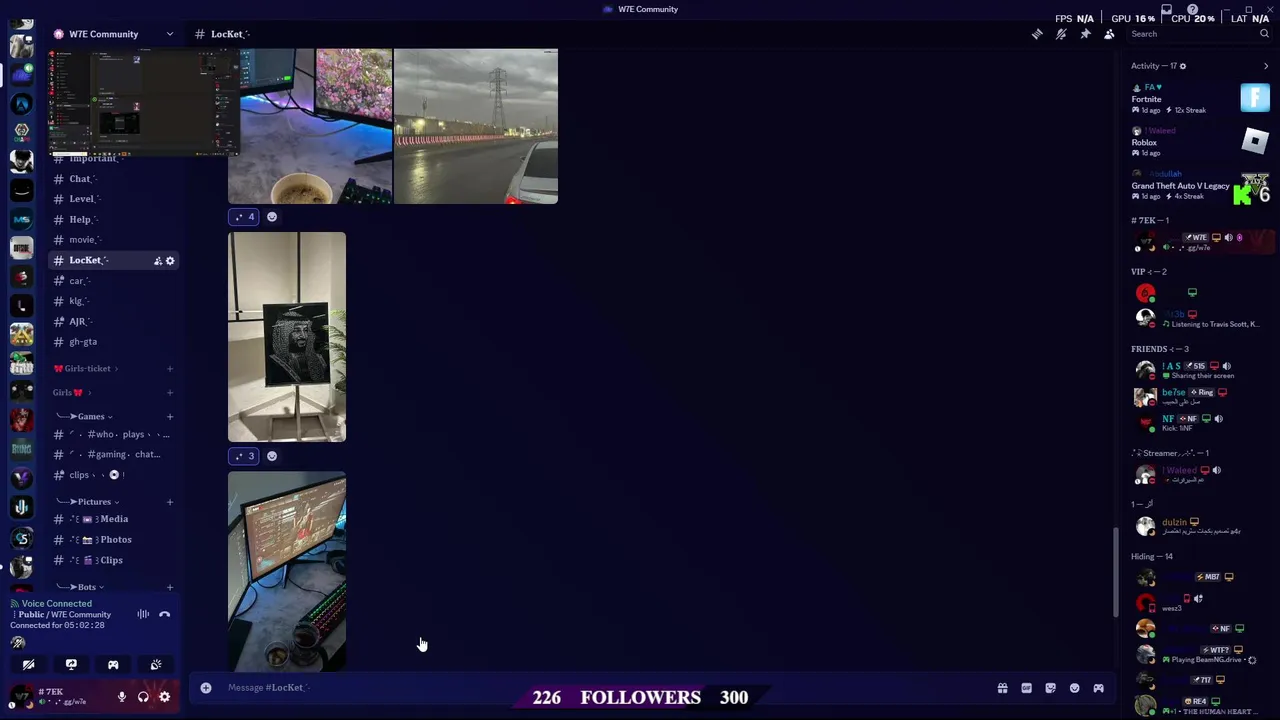The width and height of the screenshot is (1280, 720).
Task: Open Activity settings gear icon
Action: [1183, 66]
